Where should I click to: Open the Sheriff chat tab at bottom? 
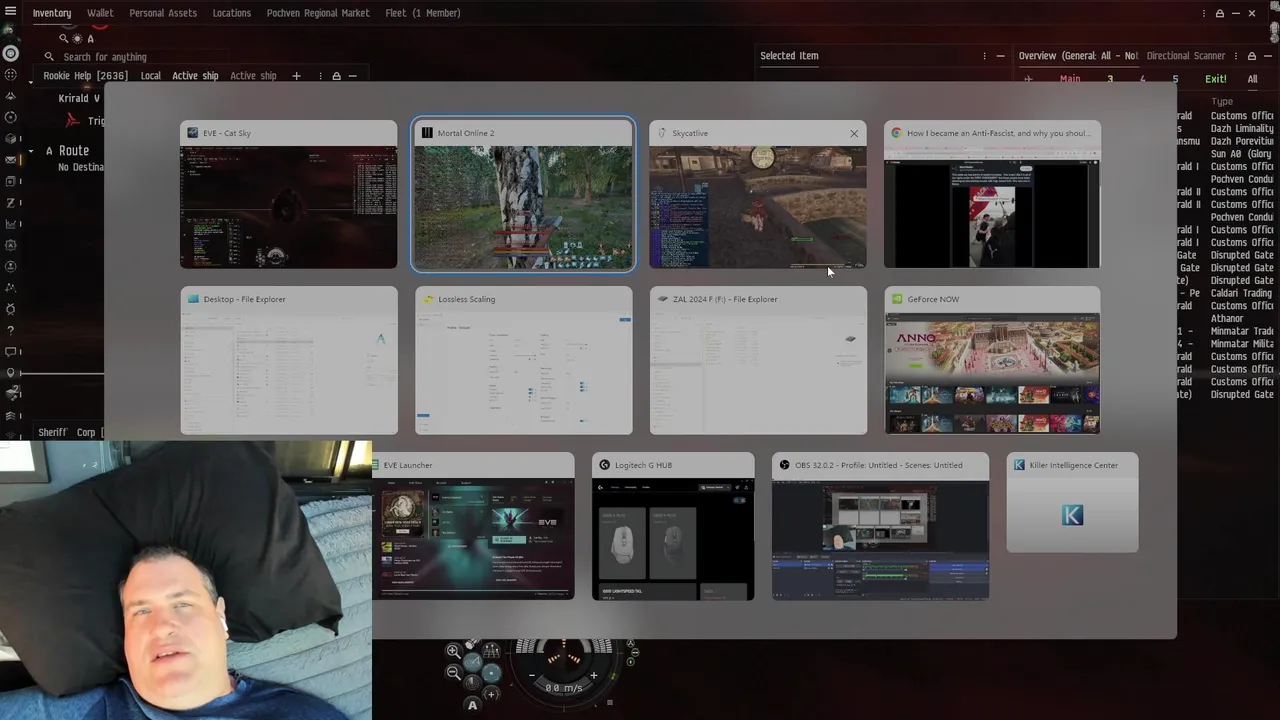coord(52,432)
